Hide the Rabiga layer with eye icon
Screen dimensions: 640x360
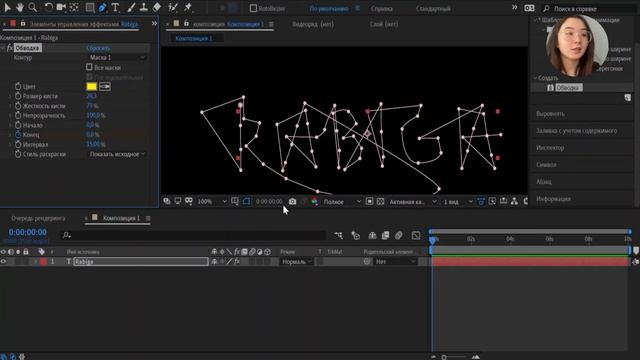tap(3, 261)
